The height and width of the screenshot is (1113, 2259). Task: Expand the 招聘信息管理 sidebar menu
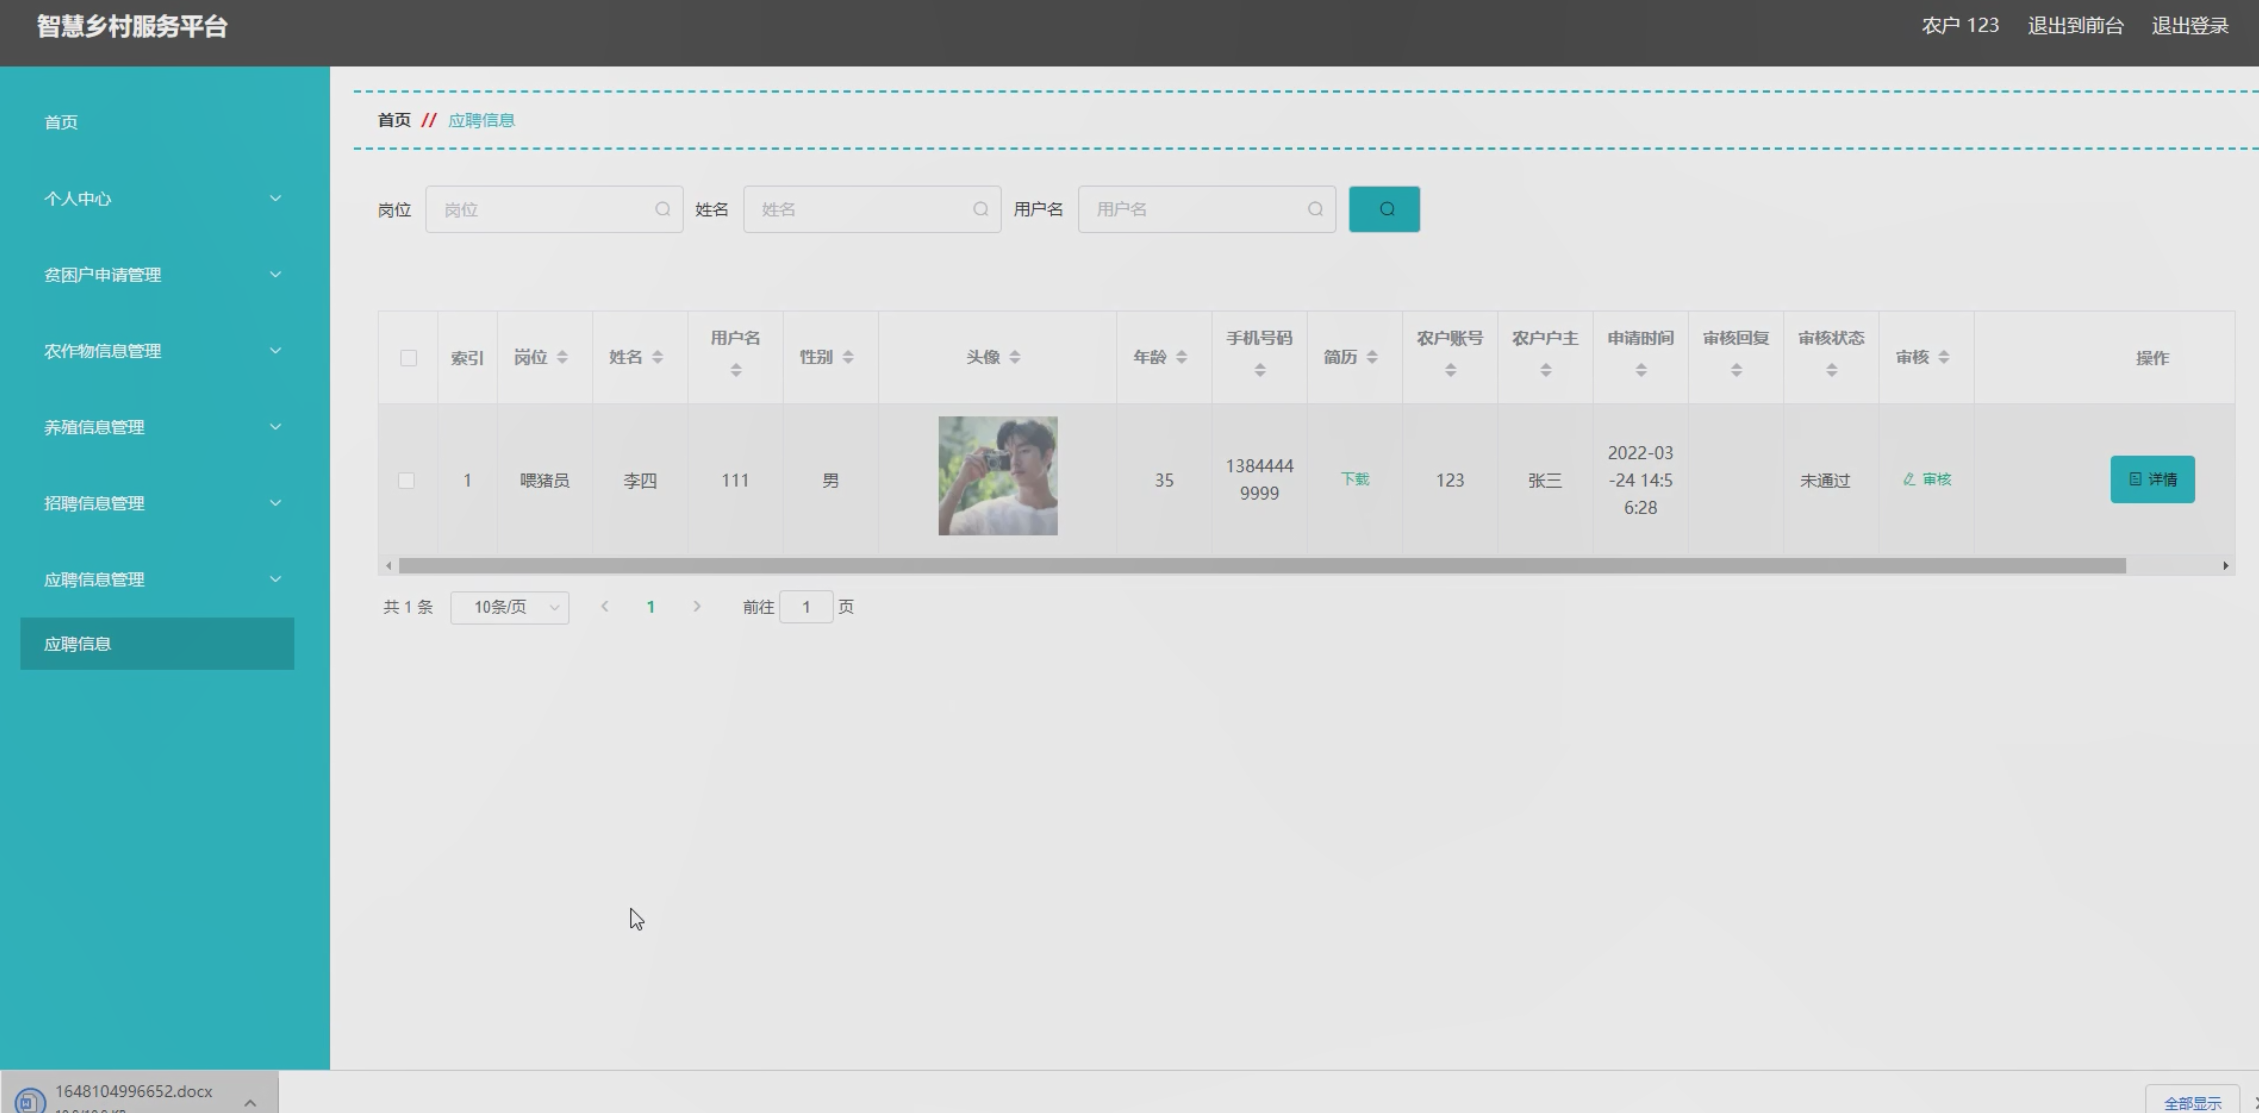coord(160,503)
